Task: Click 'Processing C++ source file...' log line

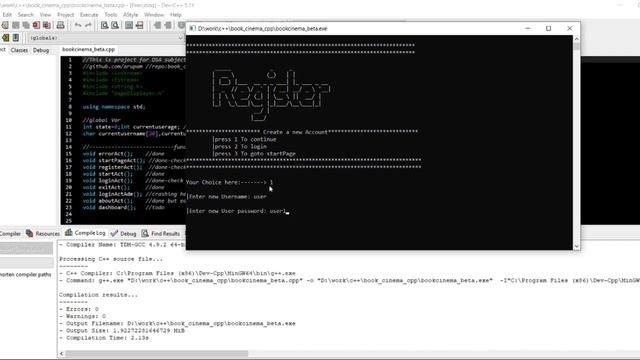Action: pyautogui.click(x=111, y=259)
